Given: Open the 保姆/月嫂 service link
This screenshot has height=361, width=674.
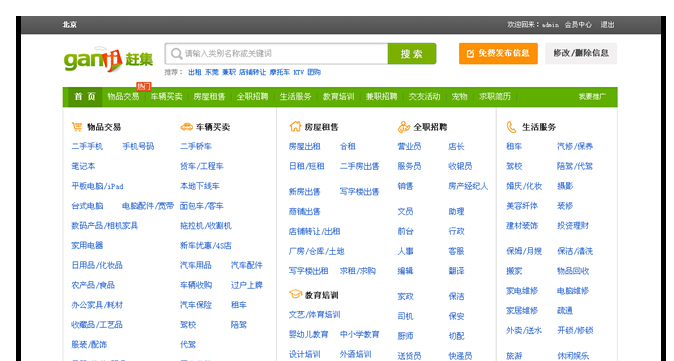Looking at the screenshot, I should click(524, 251).
